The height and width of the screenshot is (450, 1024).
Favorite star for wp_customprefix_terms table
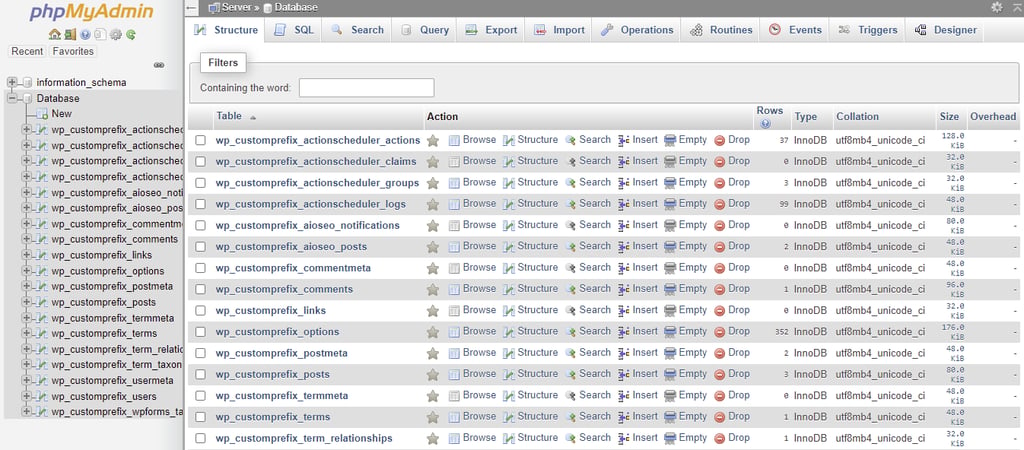(x=432, y=417)
